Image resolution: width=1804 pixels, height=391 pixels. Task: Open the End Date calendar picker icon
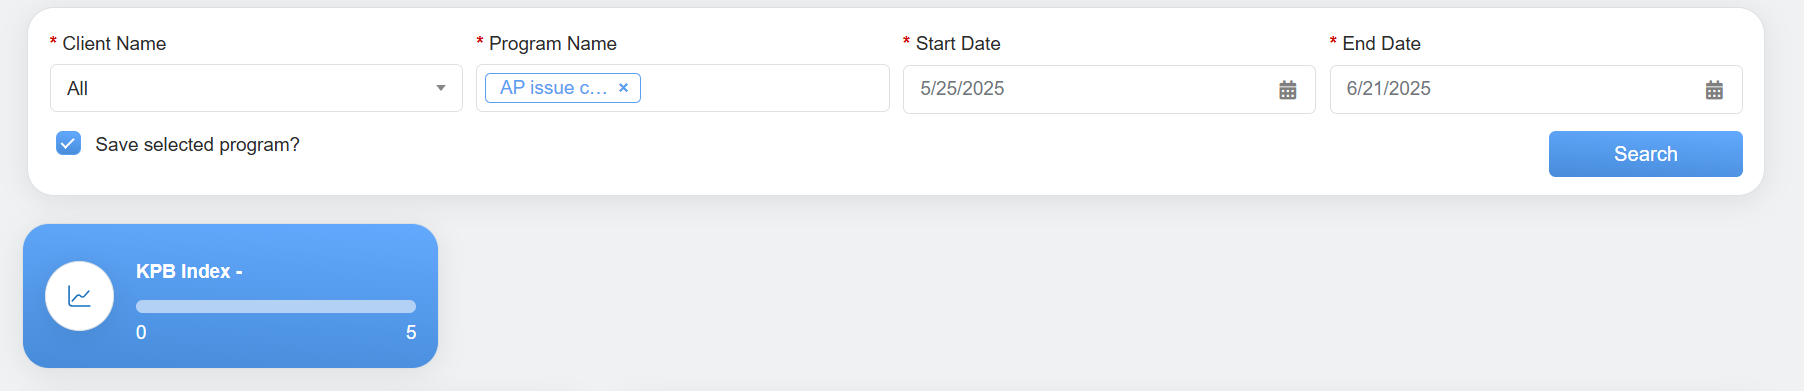[x=1714, y=90]
